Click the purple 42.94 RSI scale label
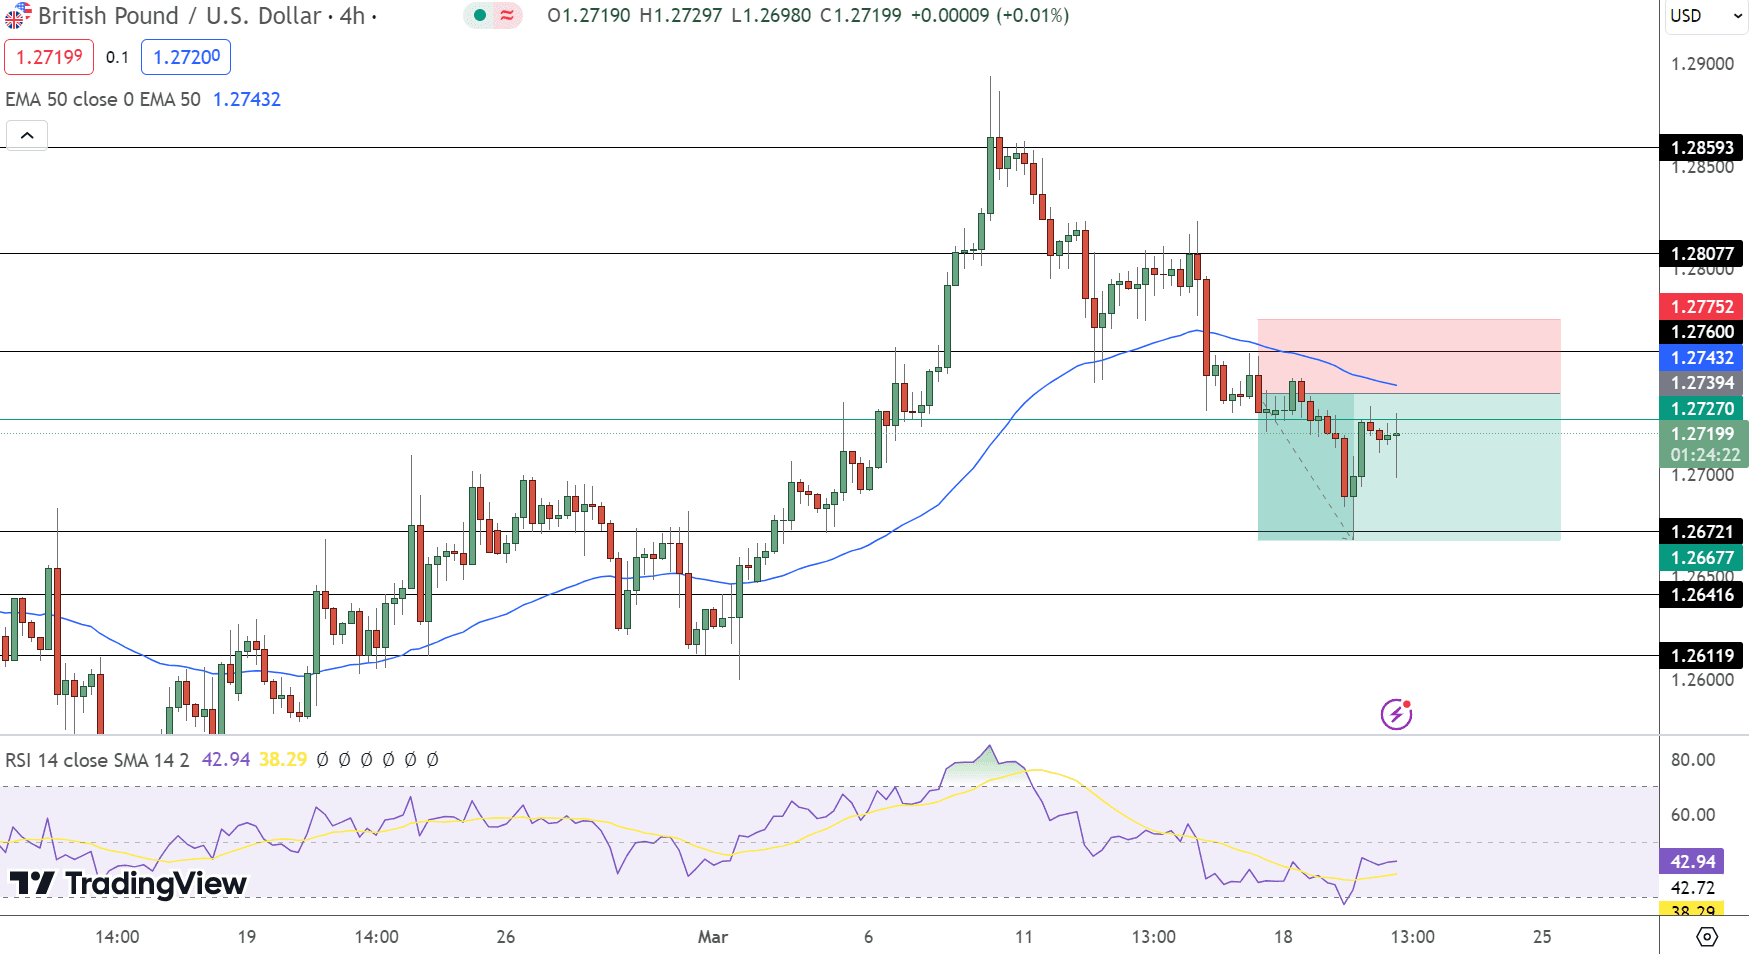Viewport: 1749px width, 954px height. (x=1692, y=862)
